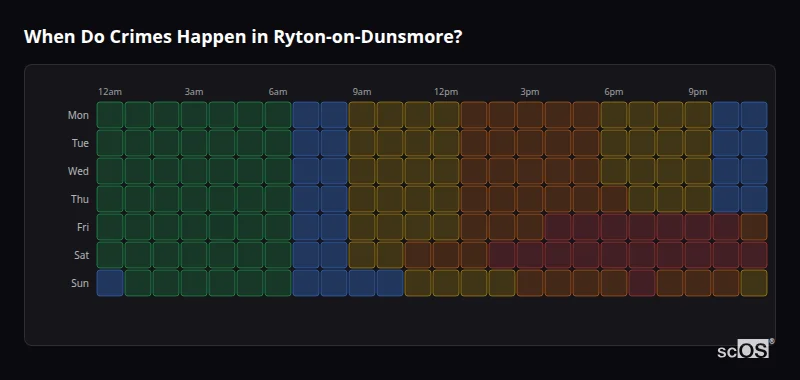Select the Monday 1pm orange cell
Viewport: 800px width, 380px height.
tap(474, 115)
